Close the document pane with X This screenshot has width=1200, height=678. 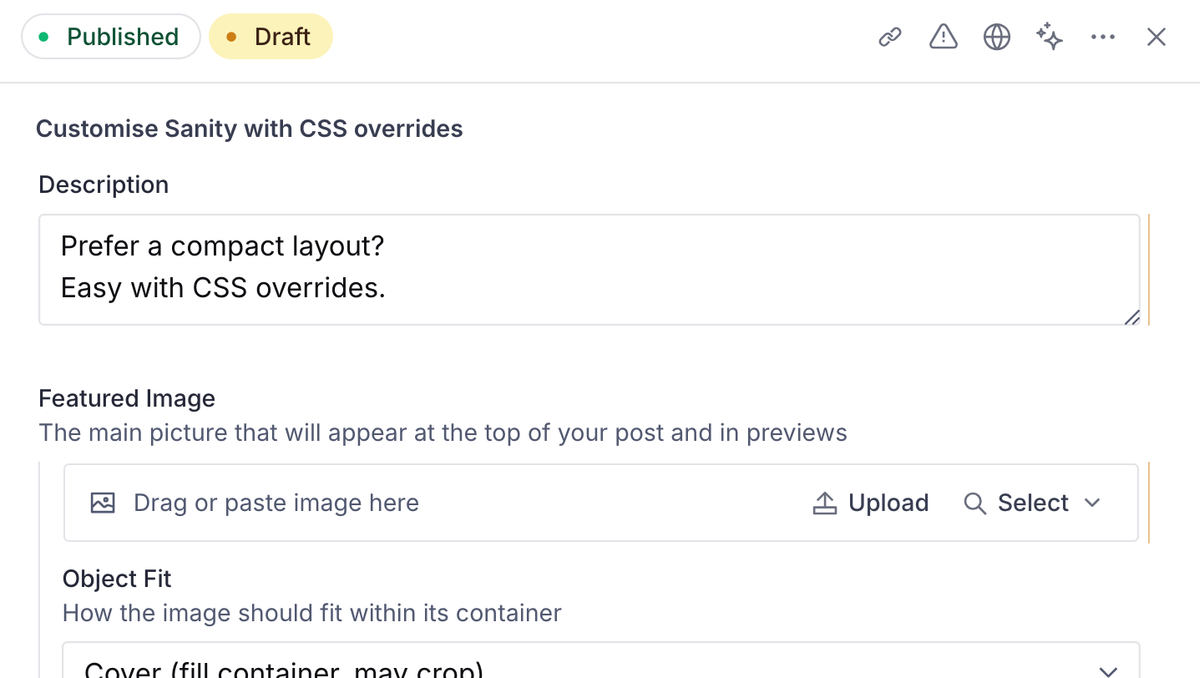coord(1156,38)
